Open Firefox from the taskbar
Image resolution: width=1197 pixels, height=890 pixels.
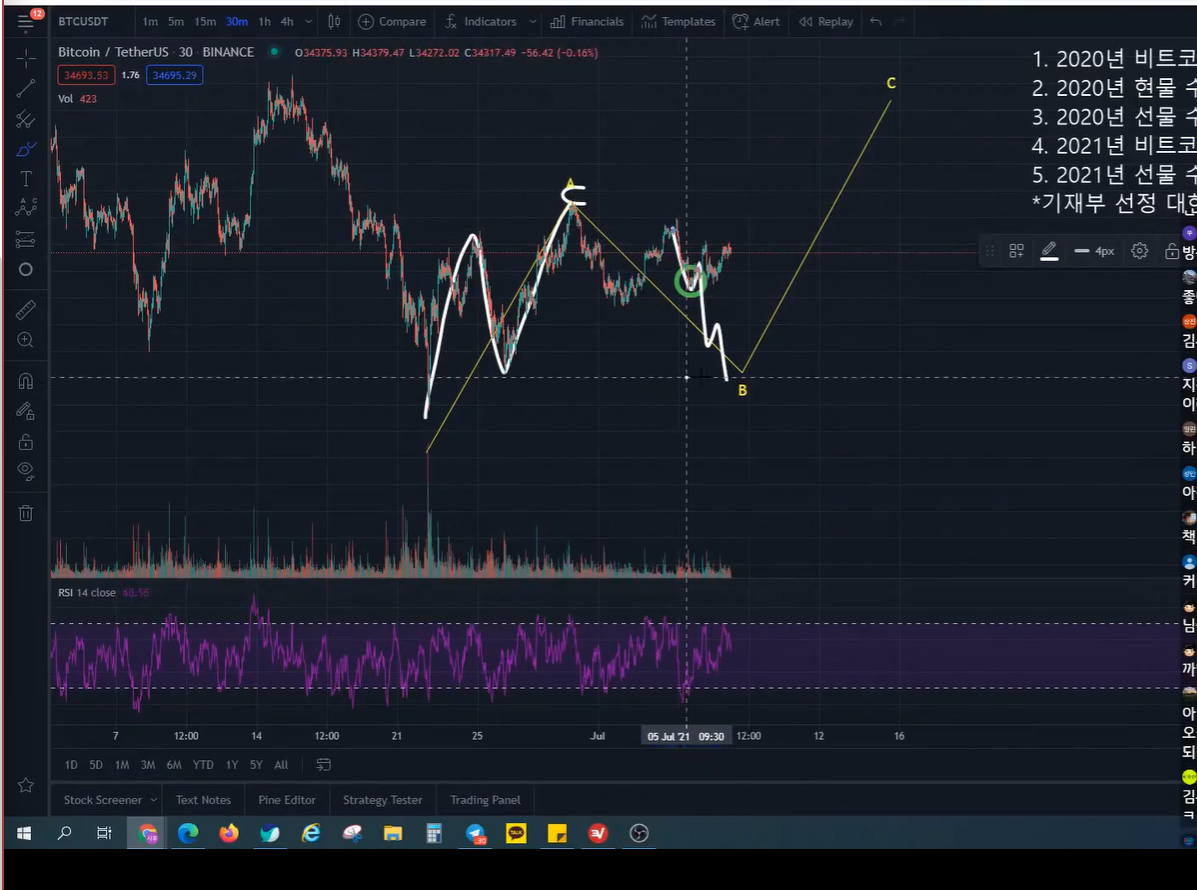[228, 834]
